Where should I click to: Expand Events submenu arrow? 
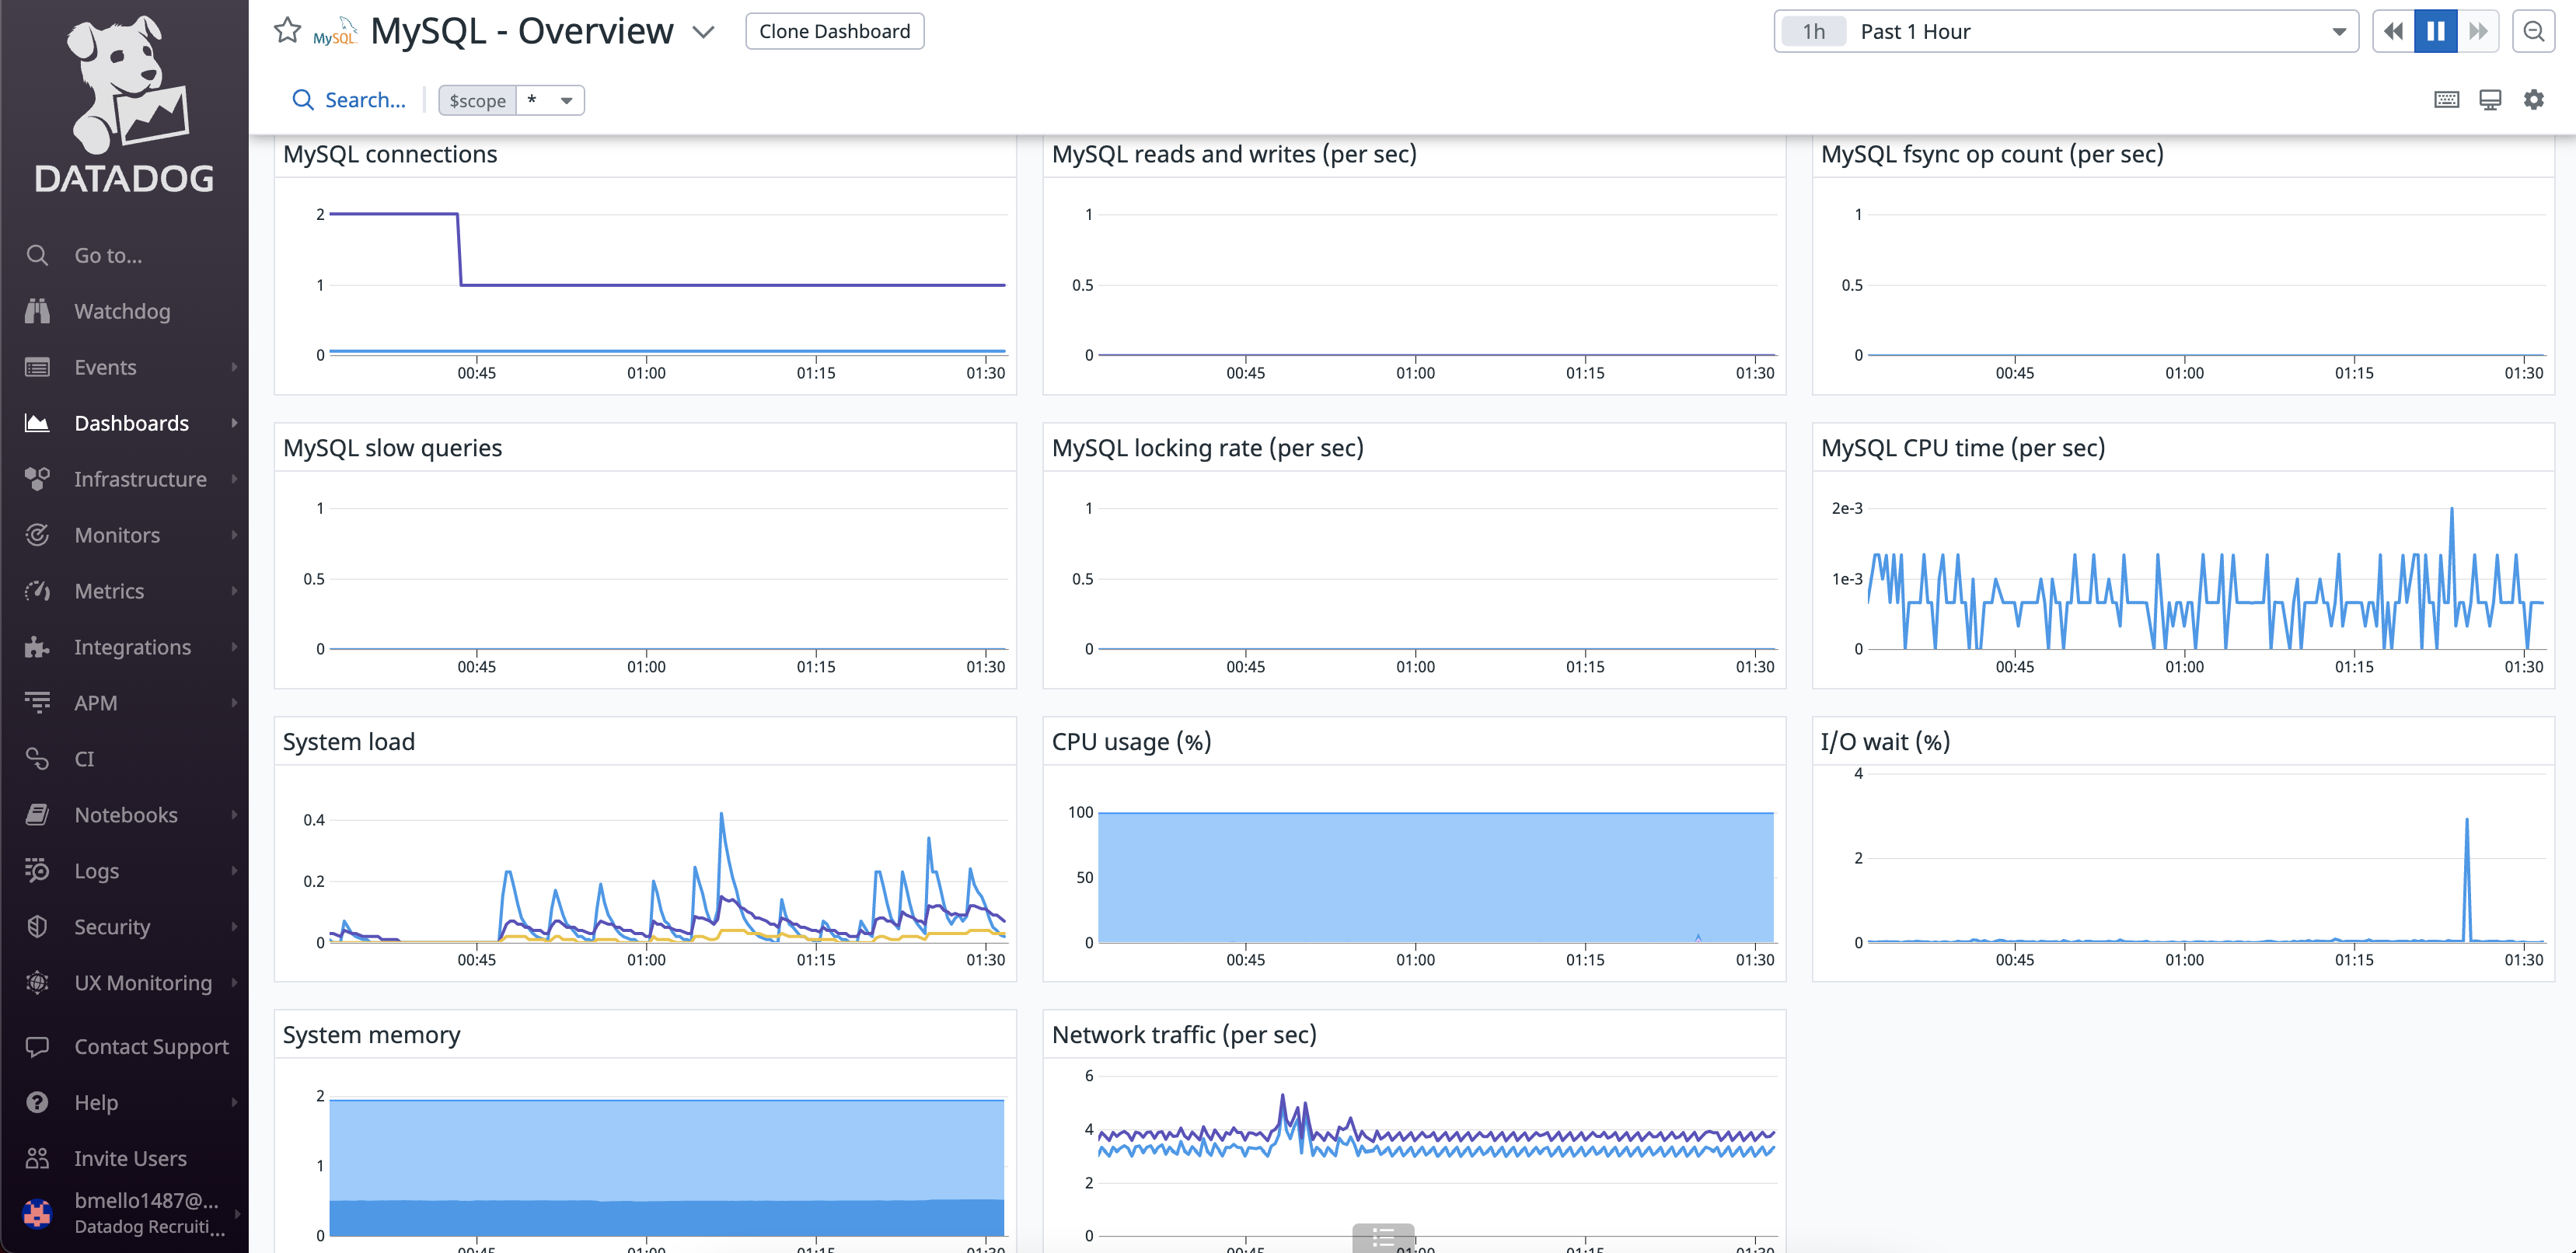(x=234, y=367)
